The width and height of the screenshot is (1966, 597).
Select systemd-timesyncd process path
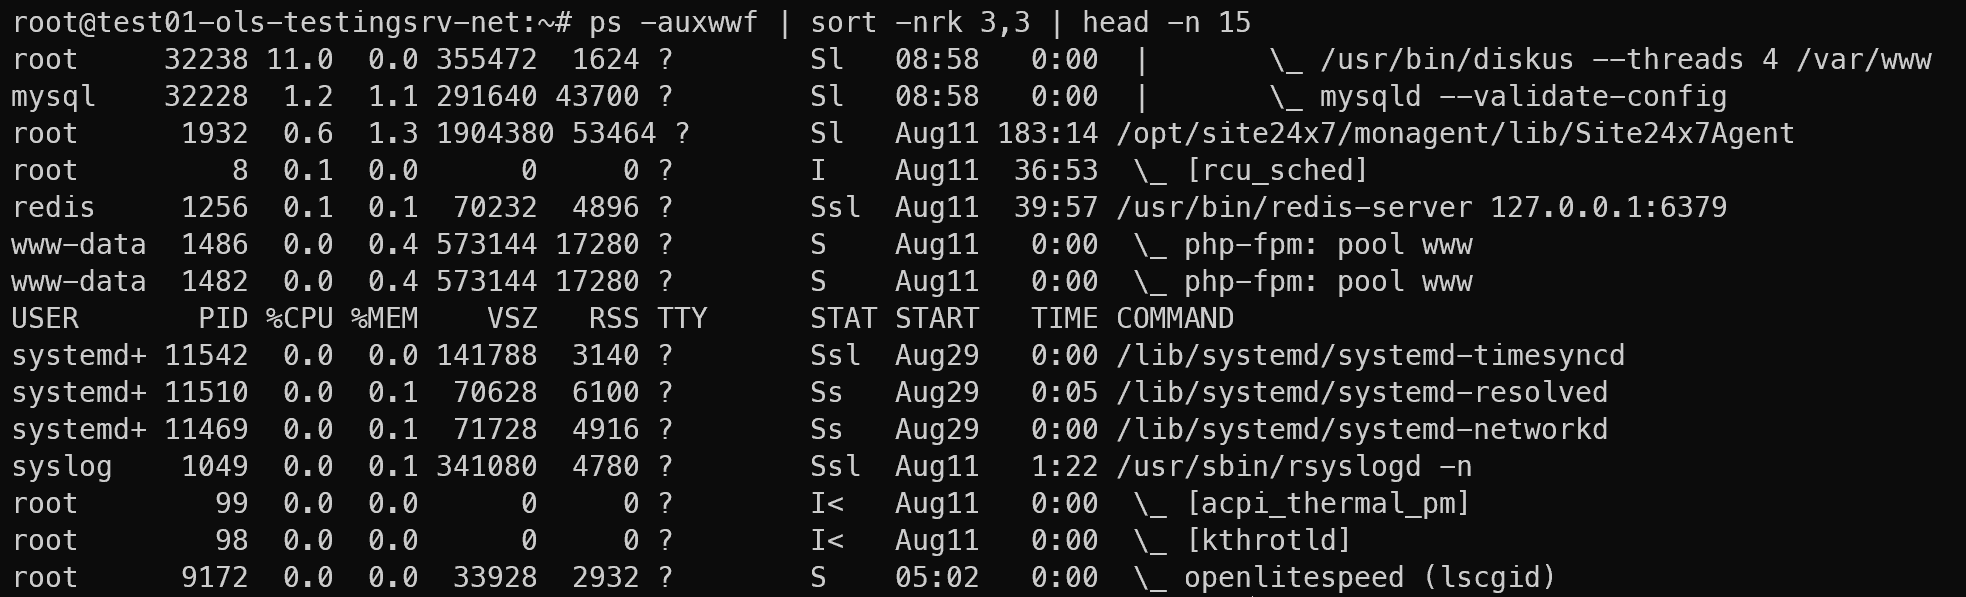point(1370,355)
